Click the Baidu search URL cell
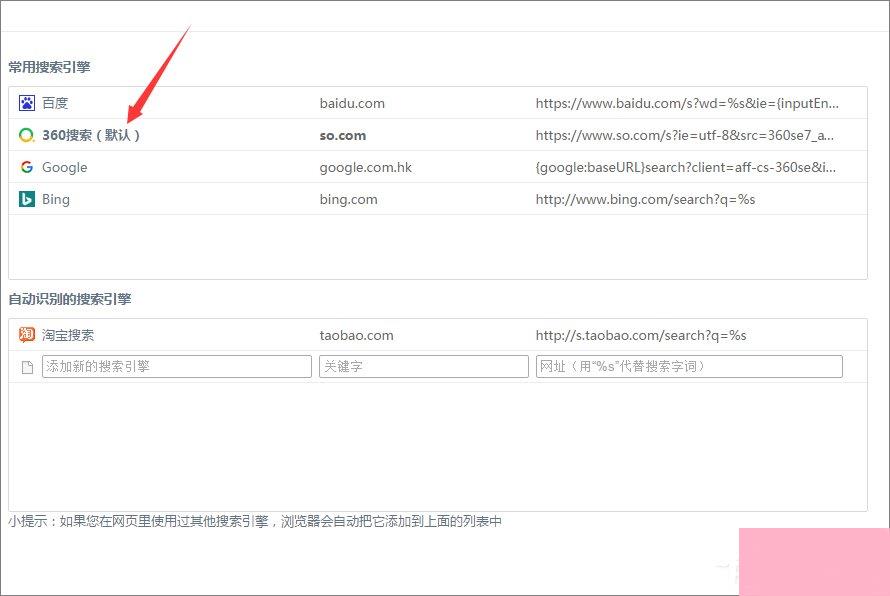Viewport: 890px width, 596px height. tap(687, 103)
